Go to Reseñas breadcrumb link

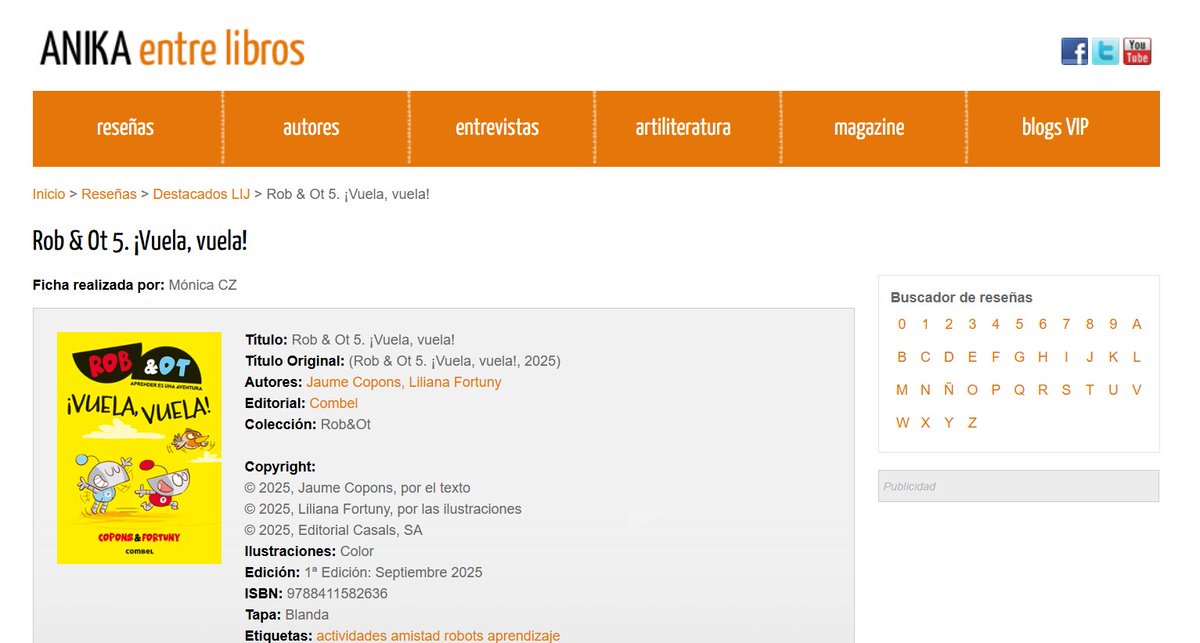pos(109,194)
